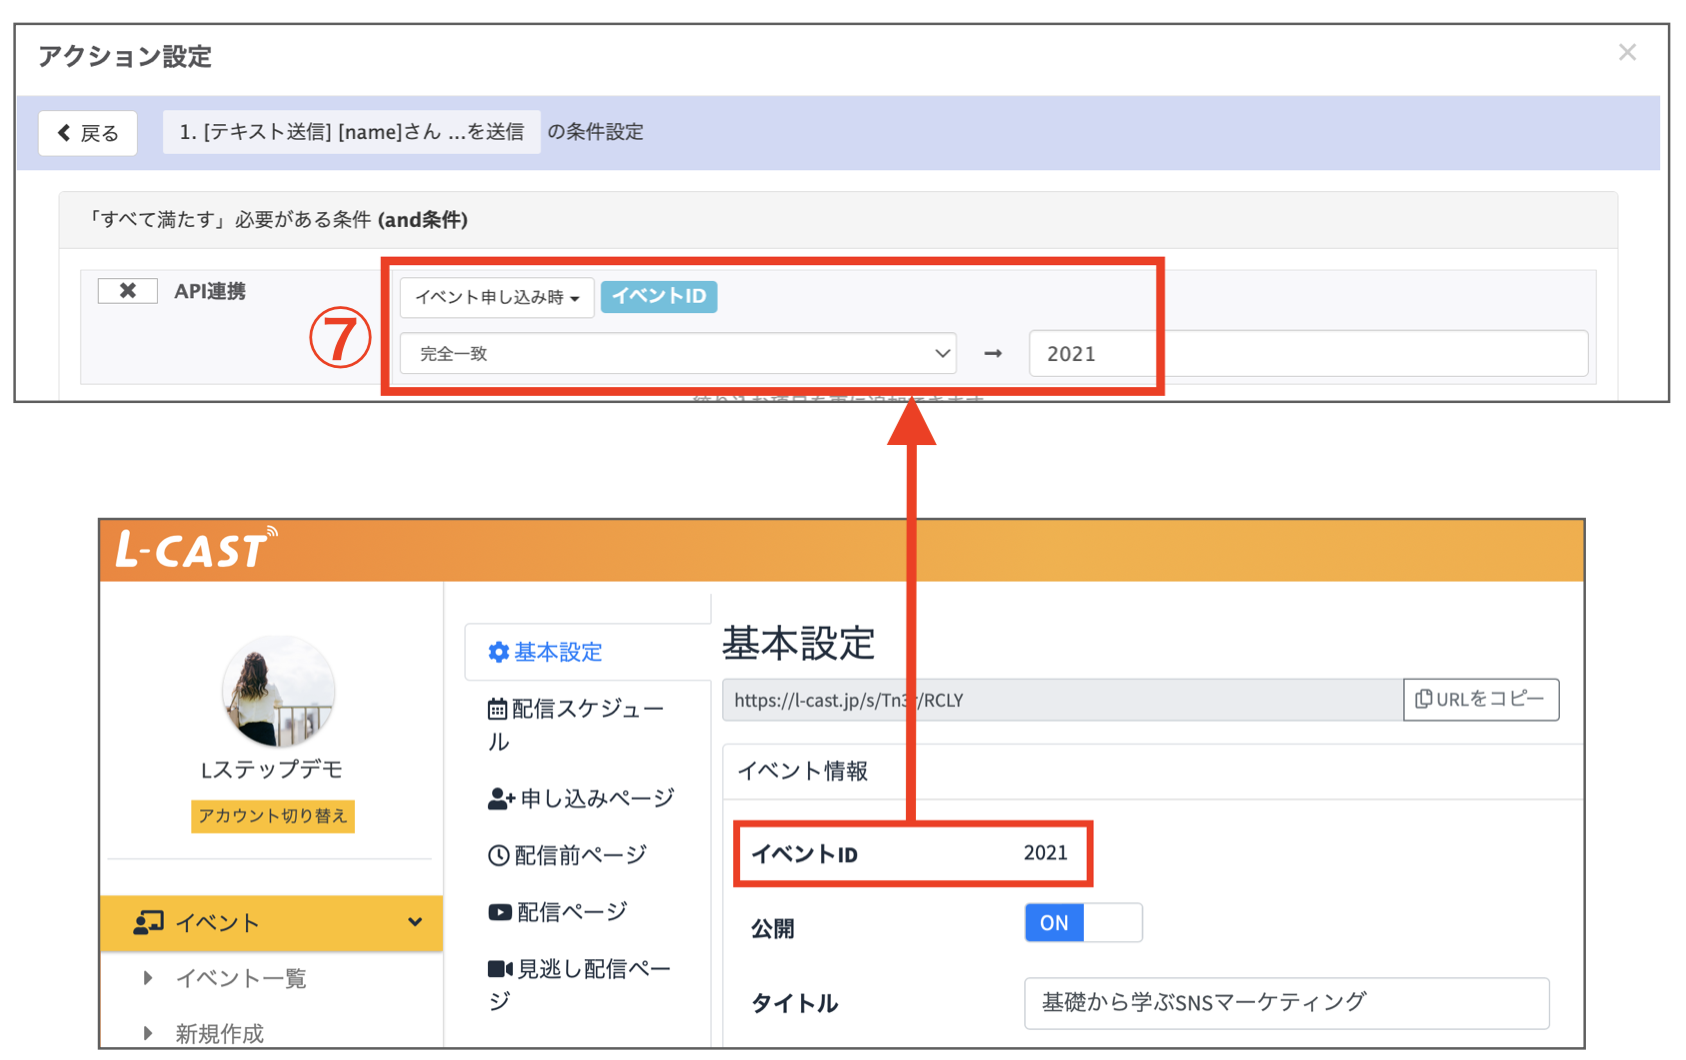Click the アカウント切り替え button
Screen dimensions: 1686x1060
point(272,816)
